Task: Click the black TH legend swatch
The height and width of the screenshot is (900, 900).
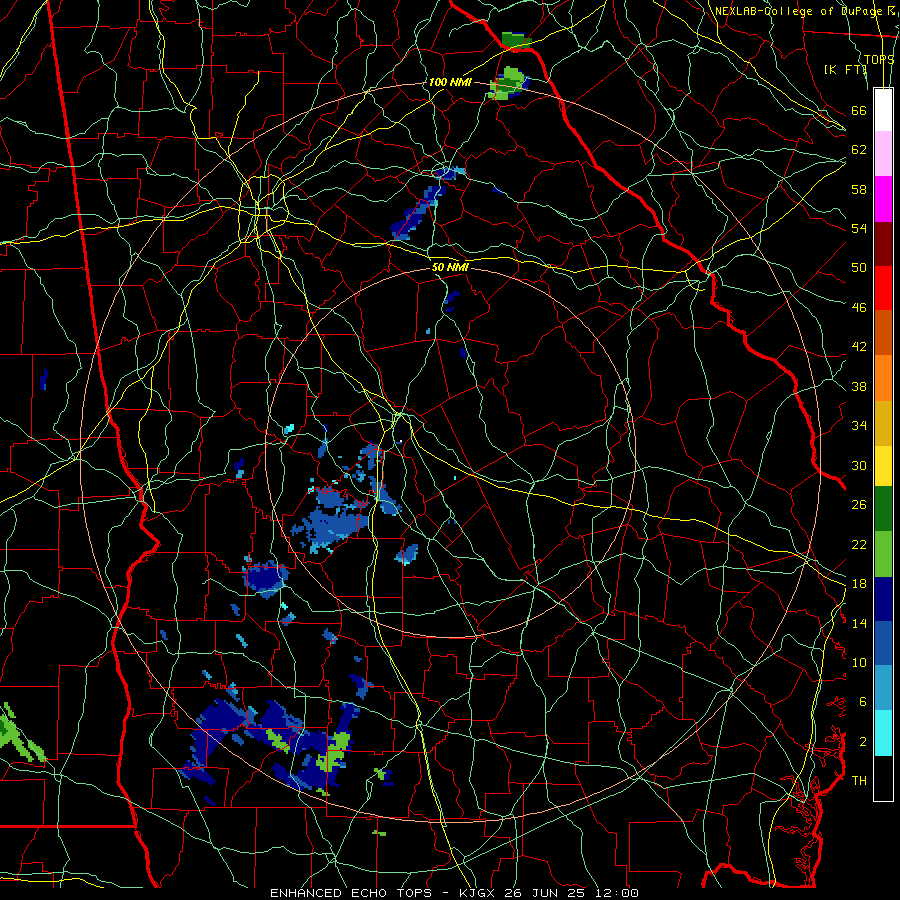Action: click(x=883, y=778)
